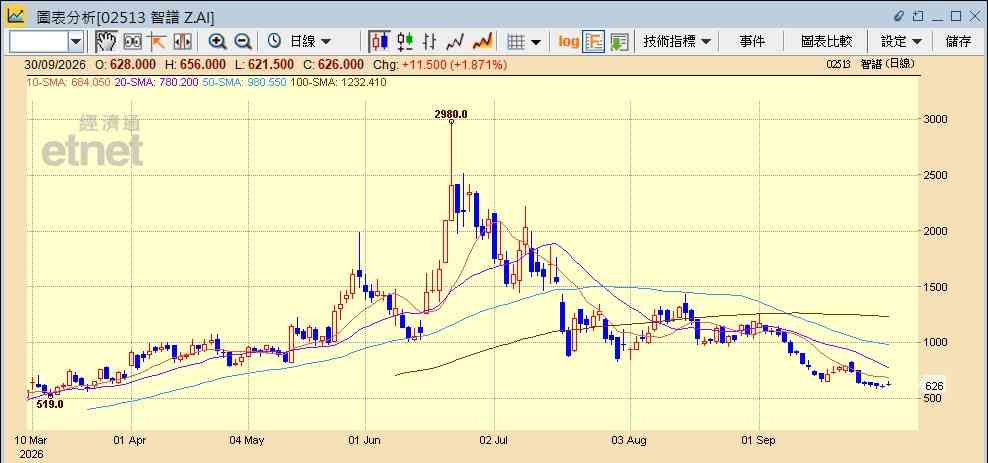This screenshot has height=463, width=988.
Task: Open the grid options dropdown arrow
Action: (x=536, y=42)
